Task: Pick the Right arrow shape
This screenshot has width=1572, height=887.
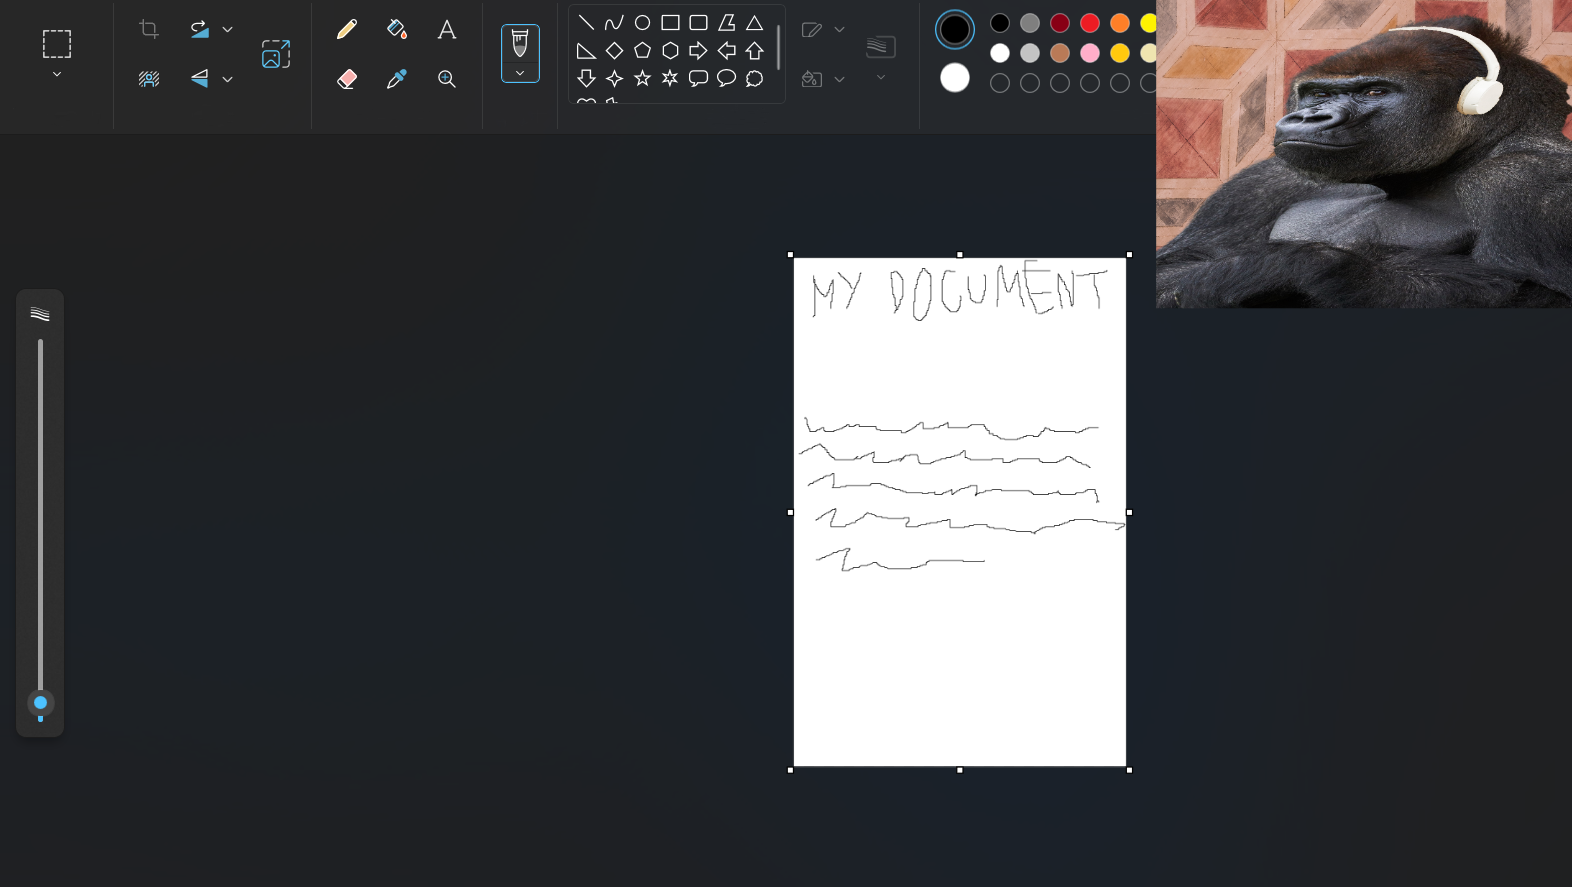Action: tap(698, 50)
